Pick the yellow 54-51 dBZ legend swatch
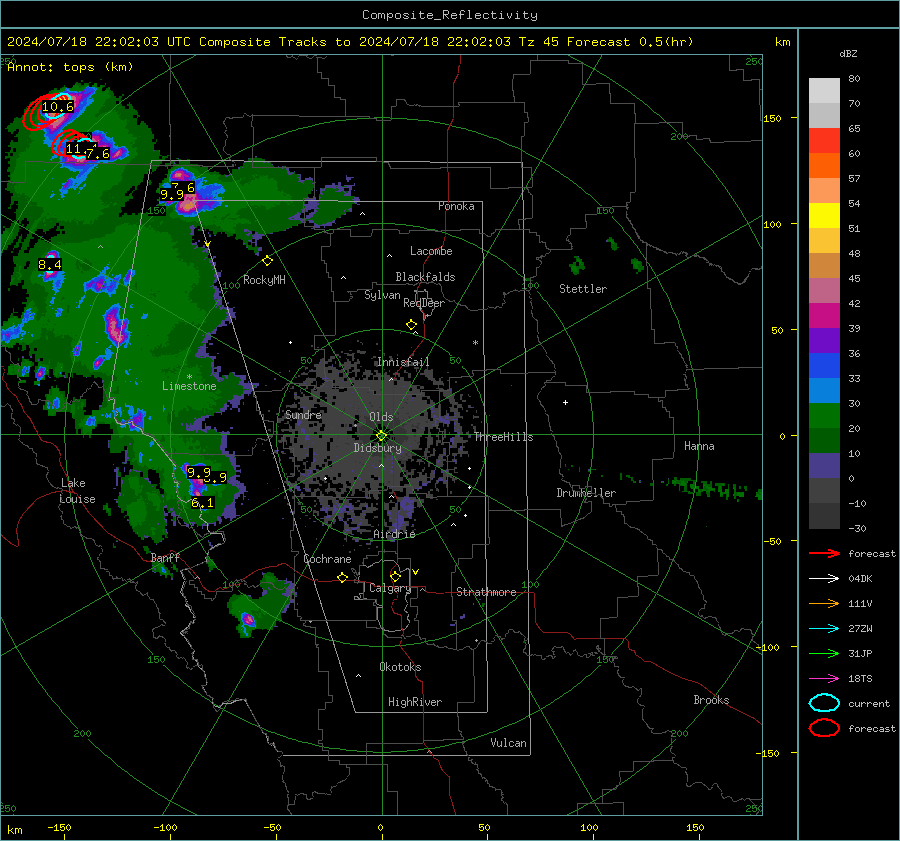 click(x=824, y=216)
